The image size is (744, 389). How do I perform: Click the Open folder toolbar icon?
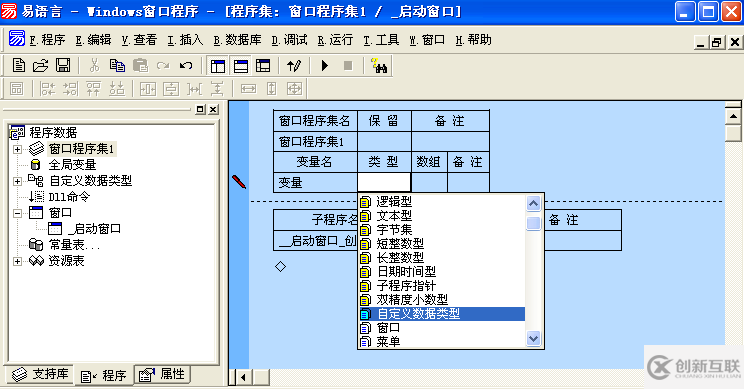tap(41, 65)
